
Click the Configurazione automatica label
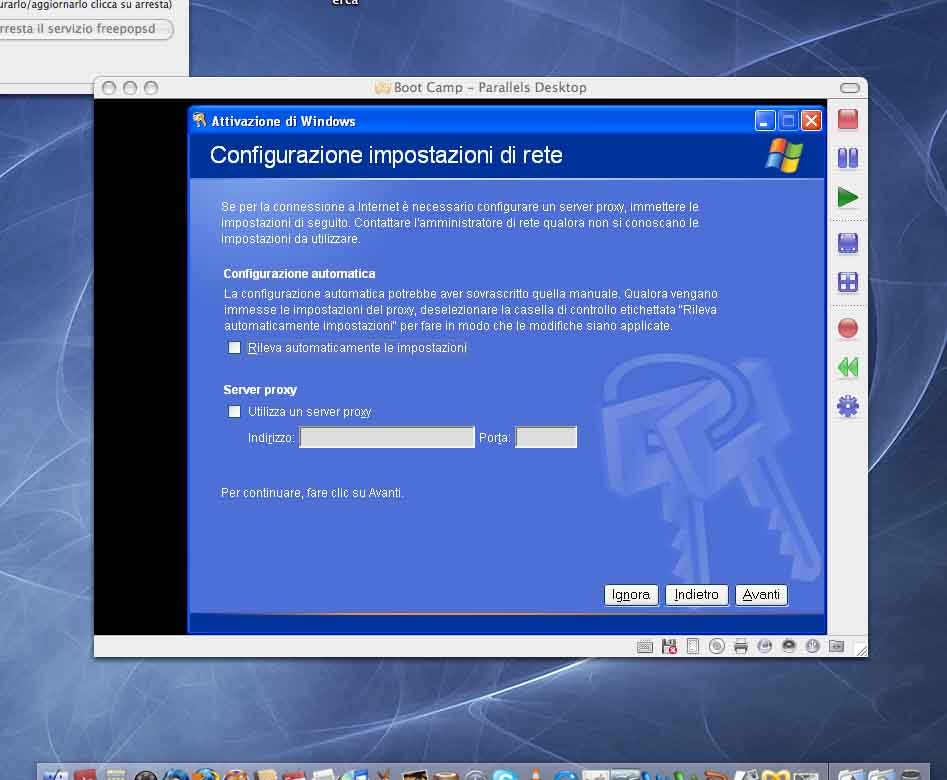pos(299,274)
